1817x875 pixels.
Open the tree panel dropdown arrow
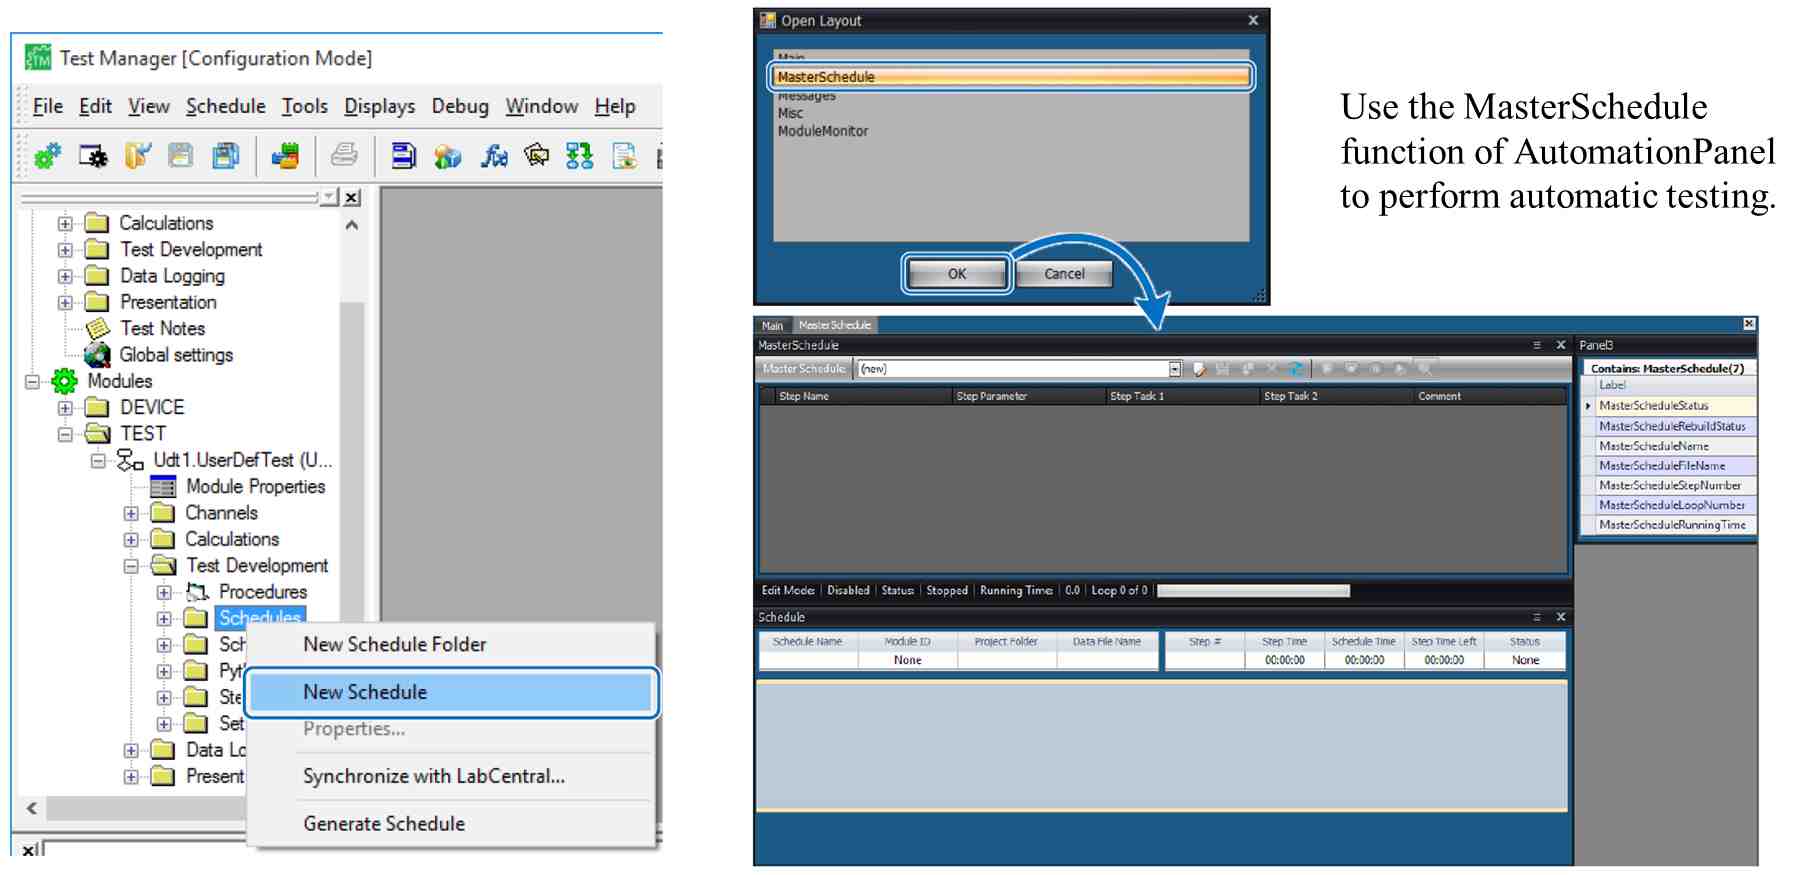click(329, 197)
